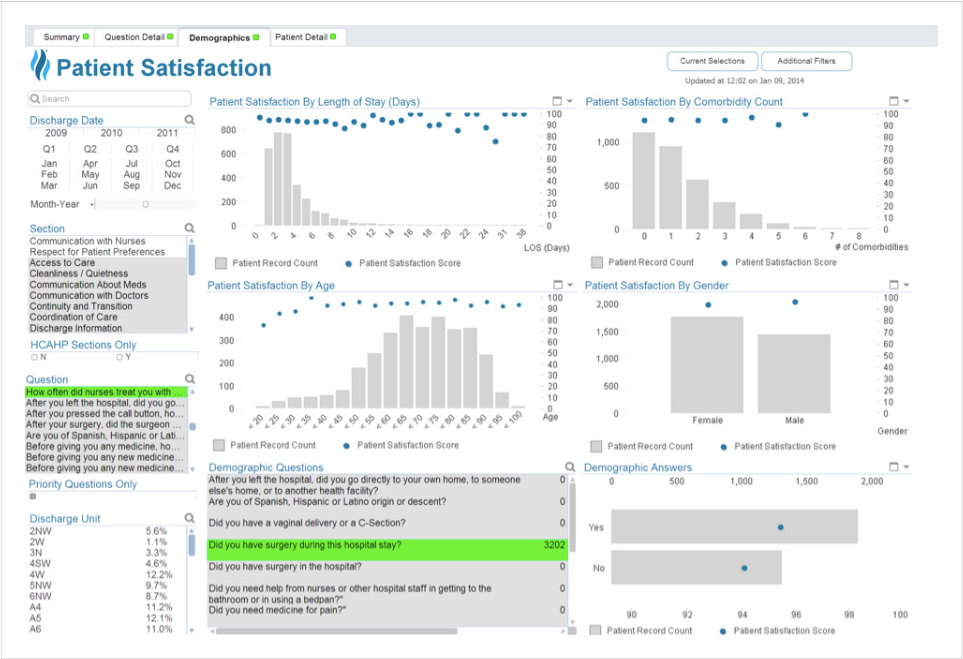Click the search icon next to Question header

point(190,378)
